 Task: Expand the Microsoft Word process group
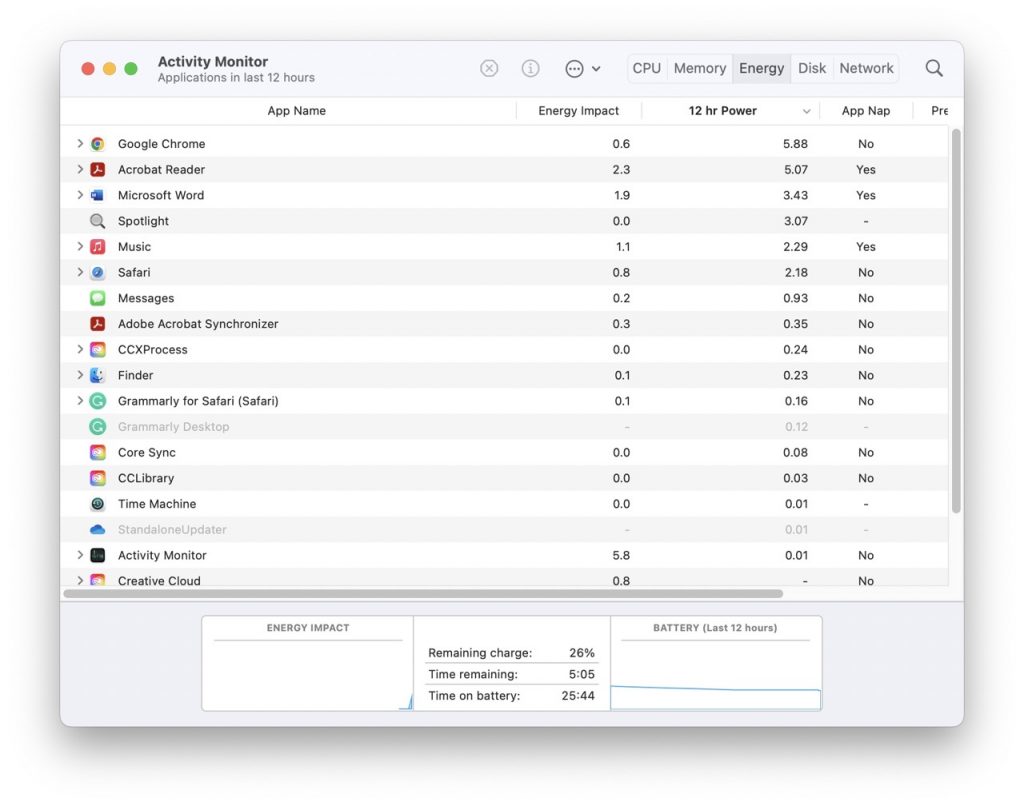point(80,195)
